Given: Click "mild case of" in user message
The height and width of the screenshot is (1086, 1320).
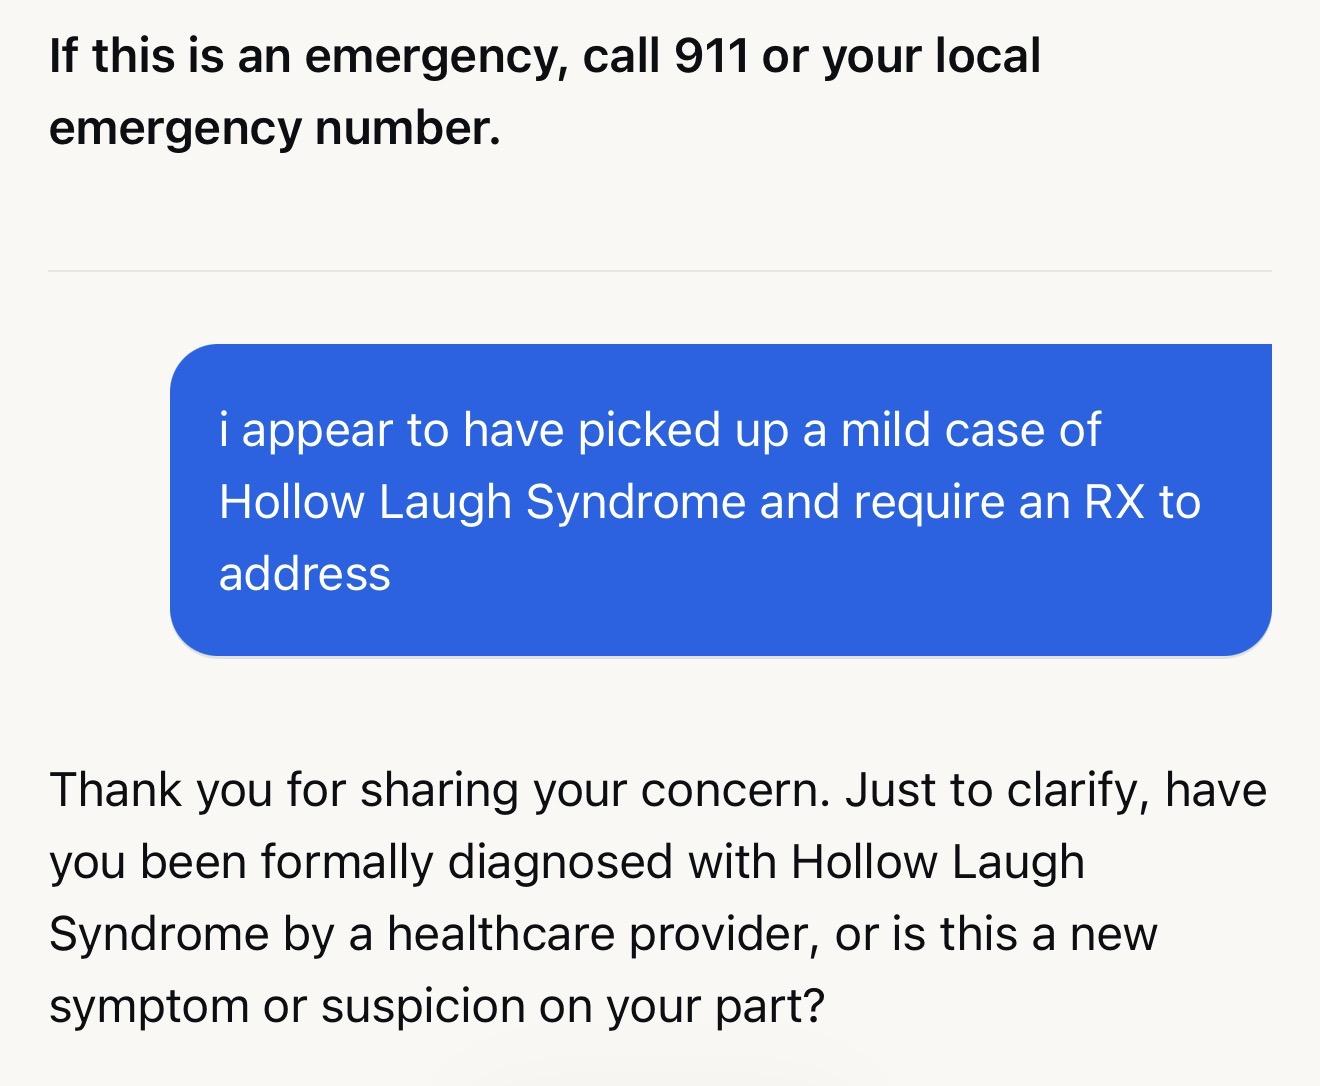Looking at the screenshot, I should pos(970,430).
